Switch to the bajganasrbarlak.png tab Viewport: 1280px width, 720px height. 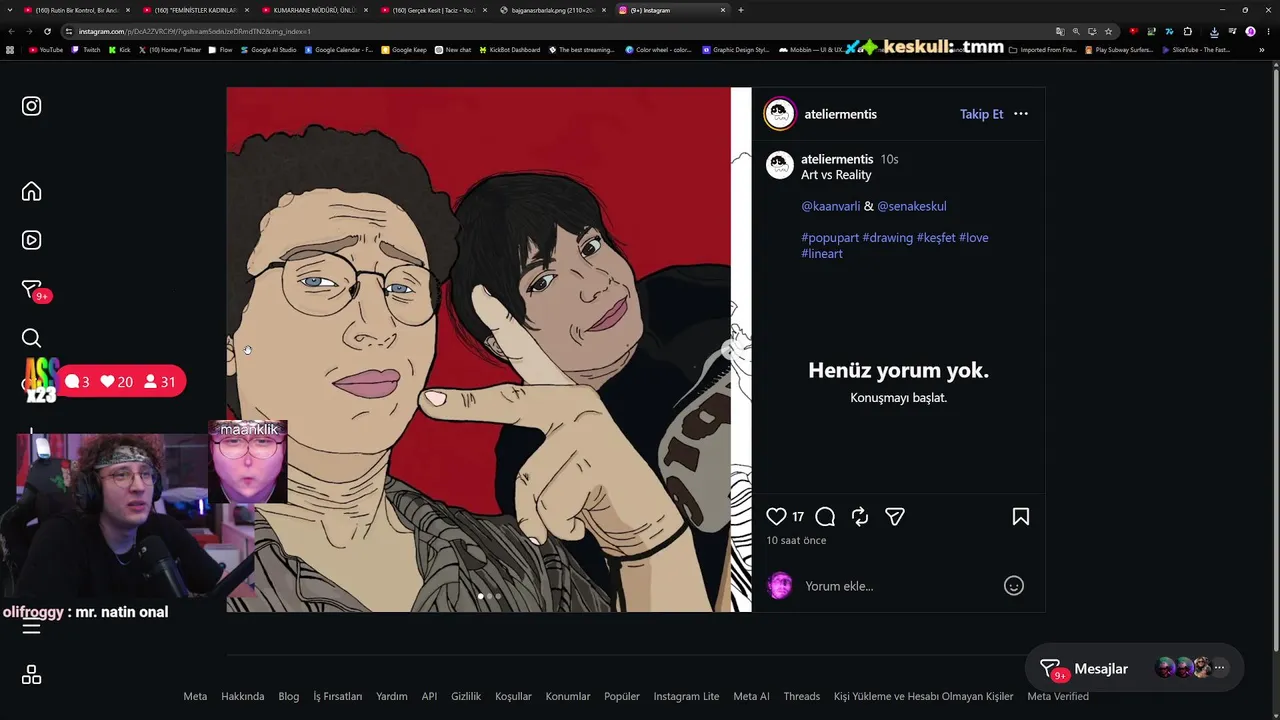[x=552, y=10]
